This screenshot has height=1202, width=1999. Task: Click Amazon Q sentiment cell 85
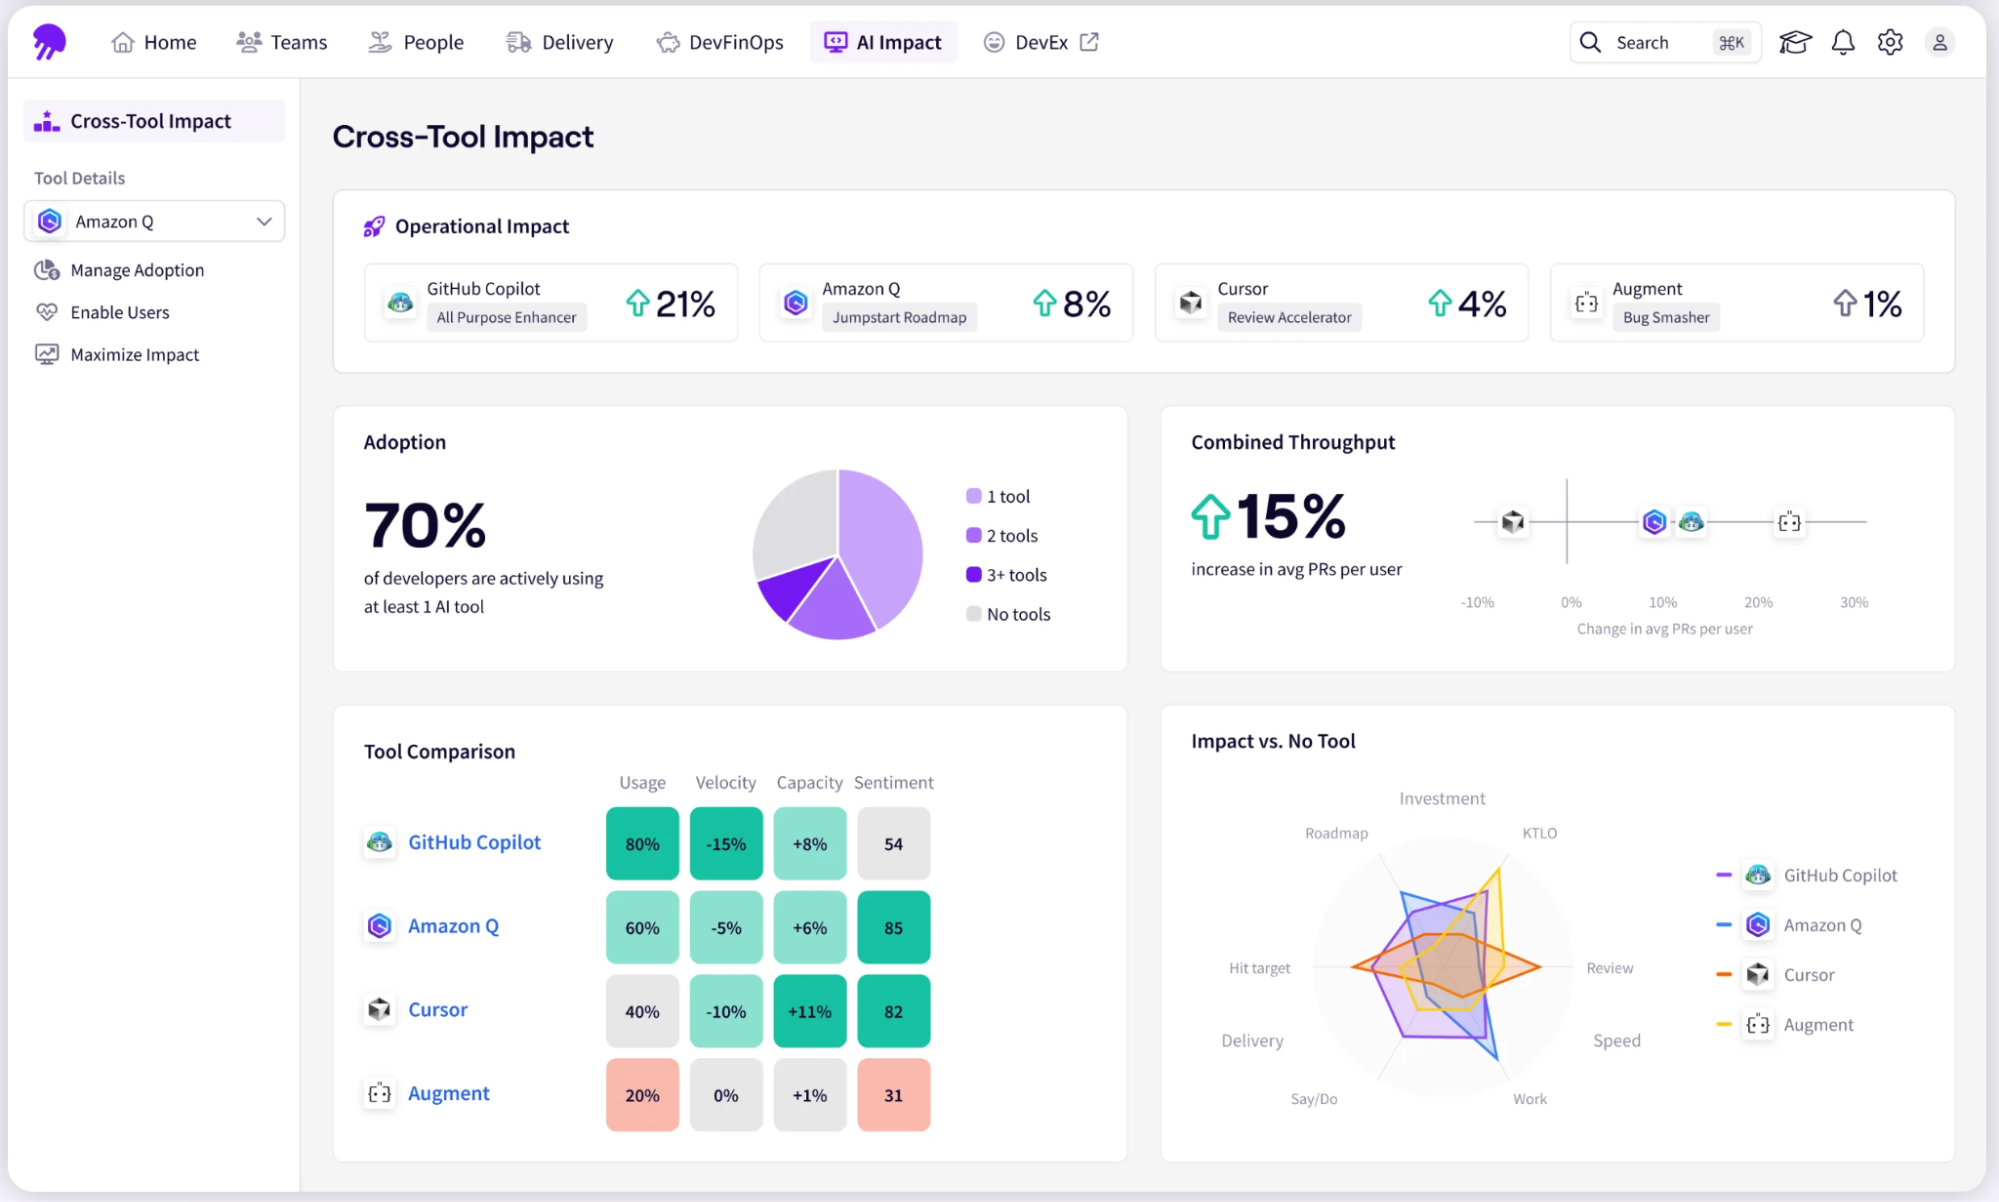point(893,928)
